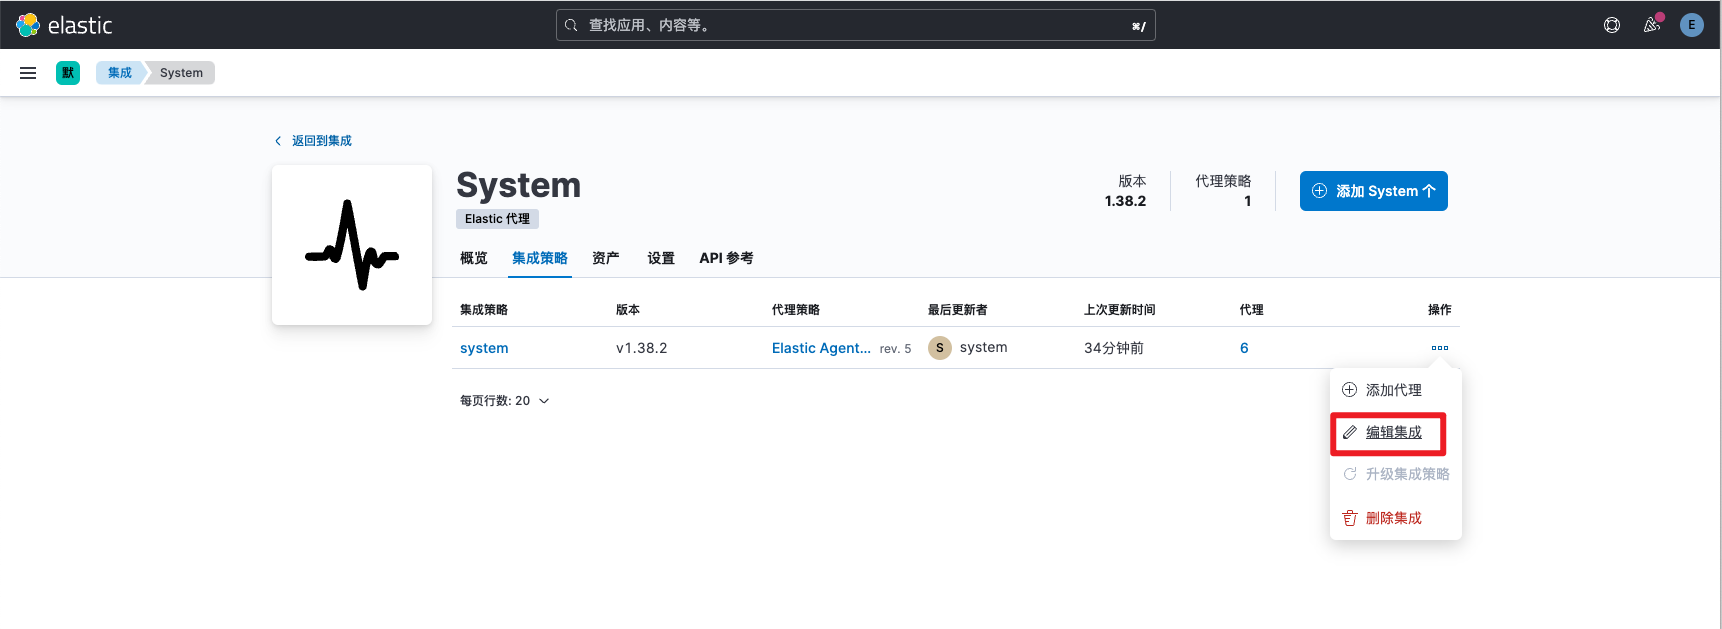Open the Elastic Agent policy link
This screenshot has height=629, width=1722.
click(821, 348)
